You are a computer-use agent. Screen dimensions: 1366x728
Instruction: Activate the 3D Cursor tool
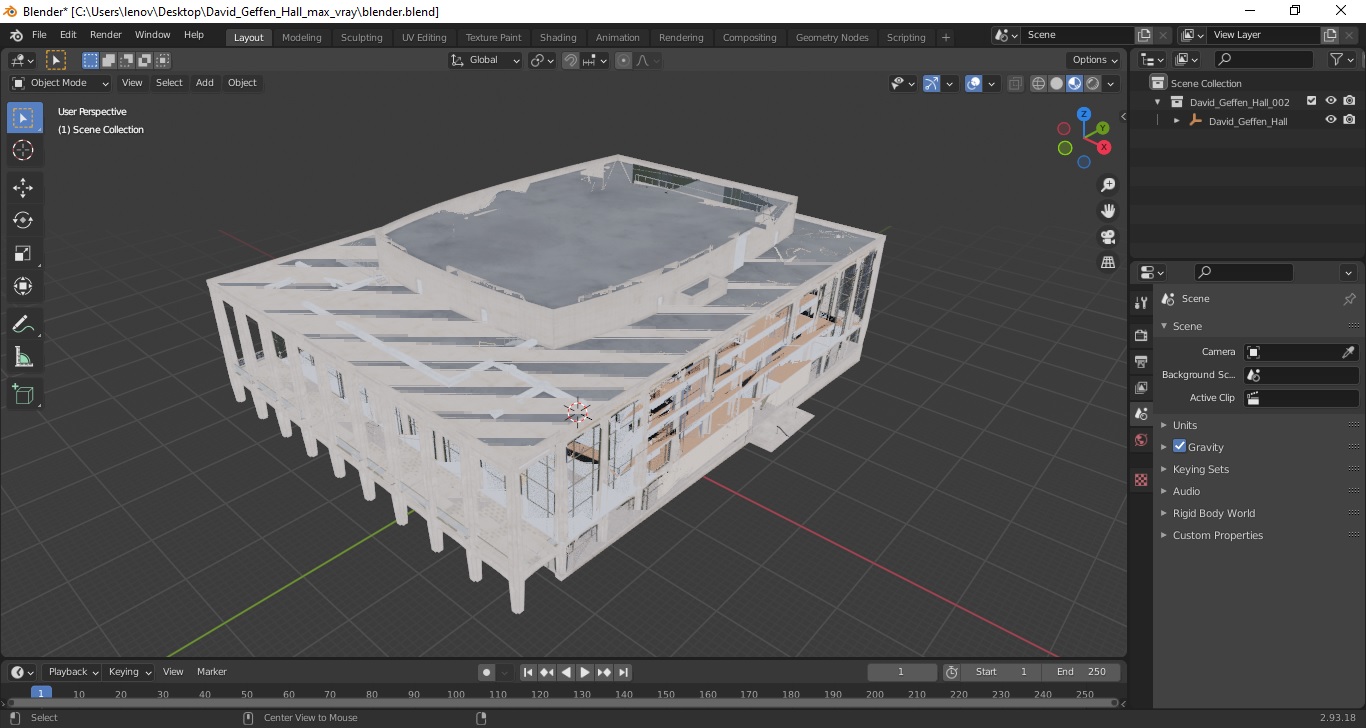[x=24, y=151]
